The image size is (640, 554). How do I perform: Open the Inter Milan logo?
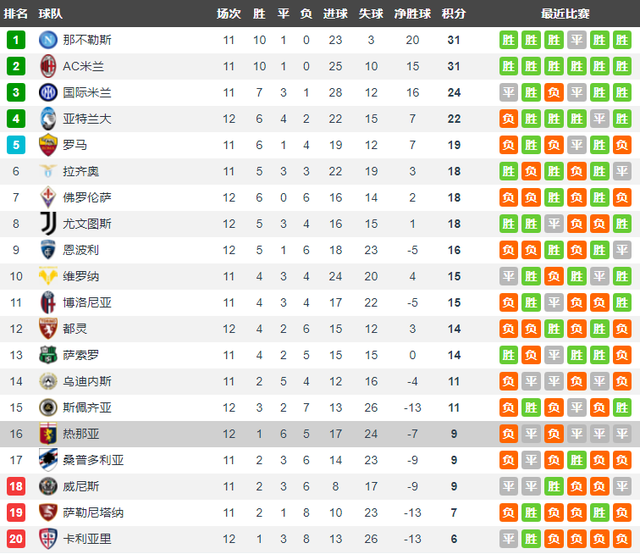(48, 92)
